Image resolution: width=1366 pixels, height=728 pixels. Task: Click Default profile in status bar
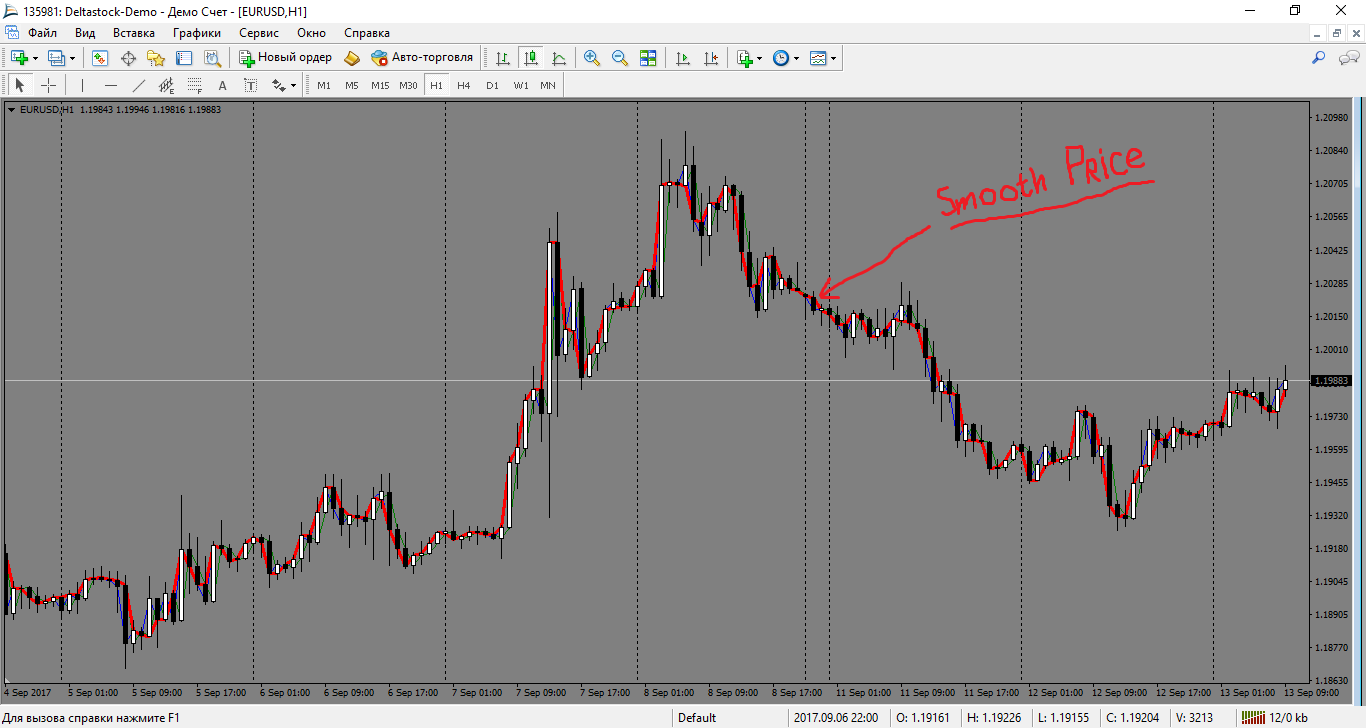point(697,717)
